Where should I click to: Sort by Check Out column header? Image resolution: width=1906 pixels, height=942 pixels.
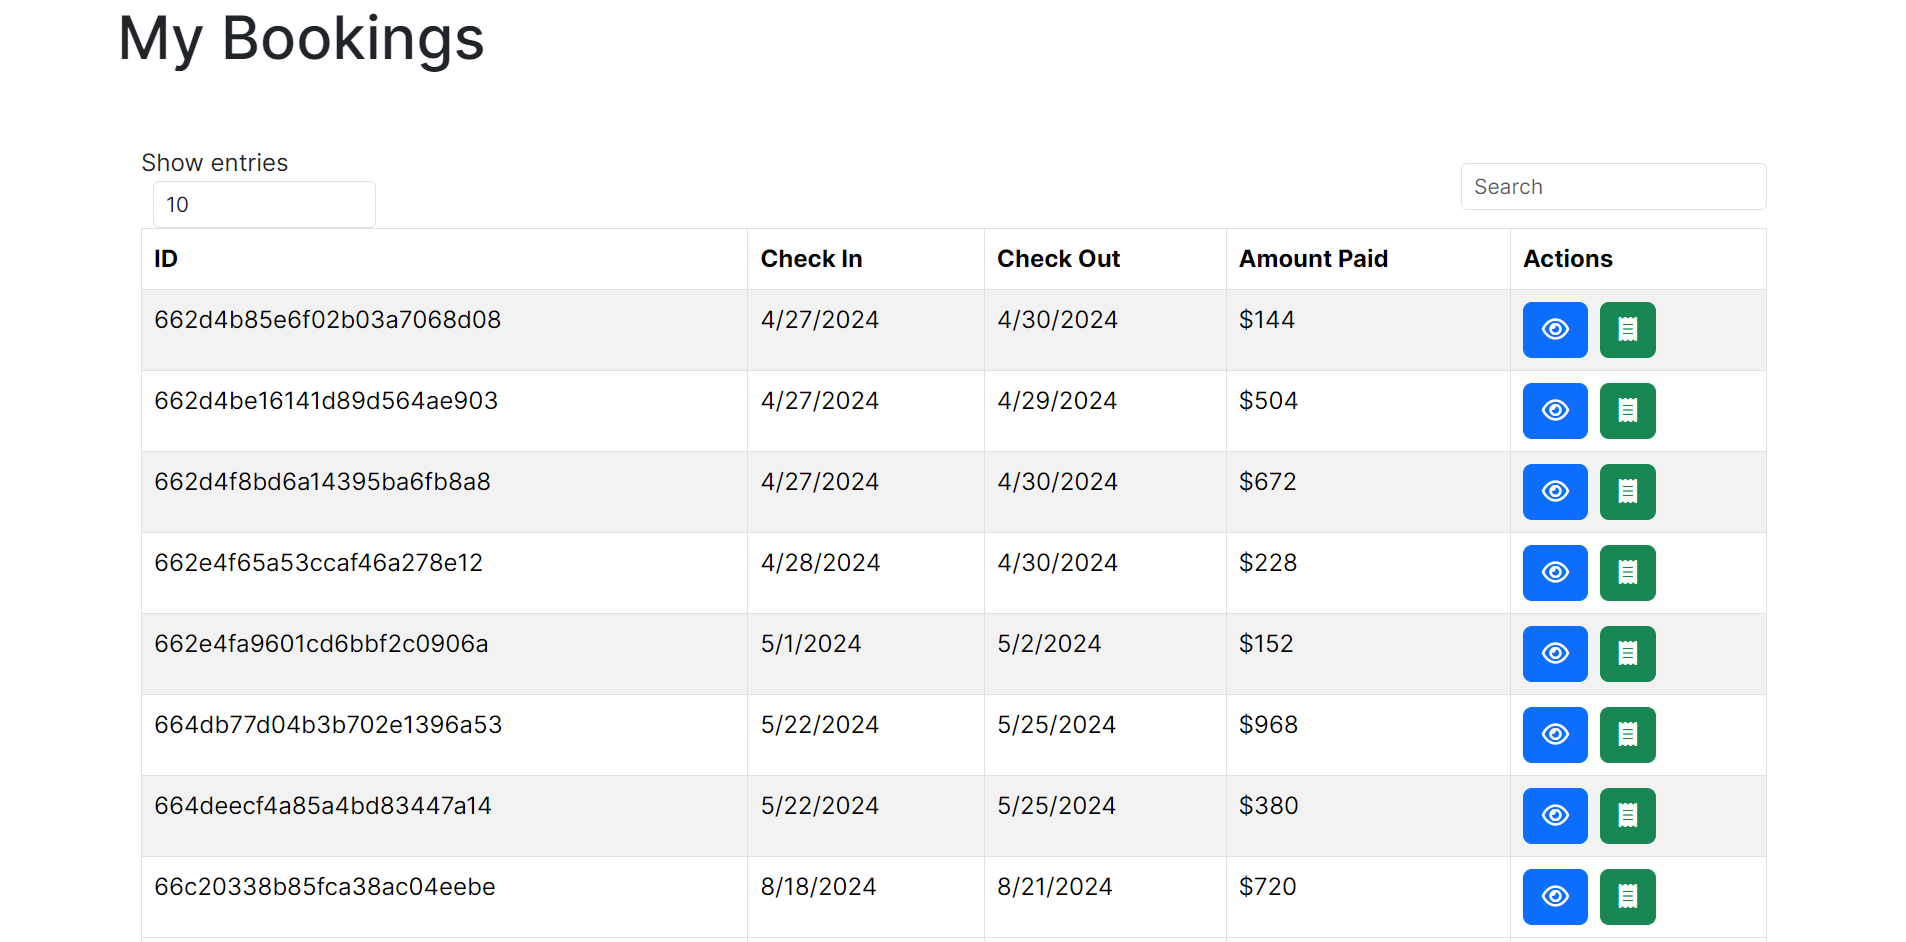point(1058,259)
